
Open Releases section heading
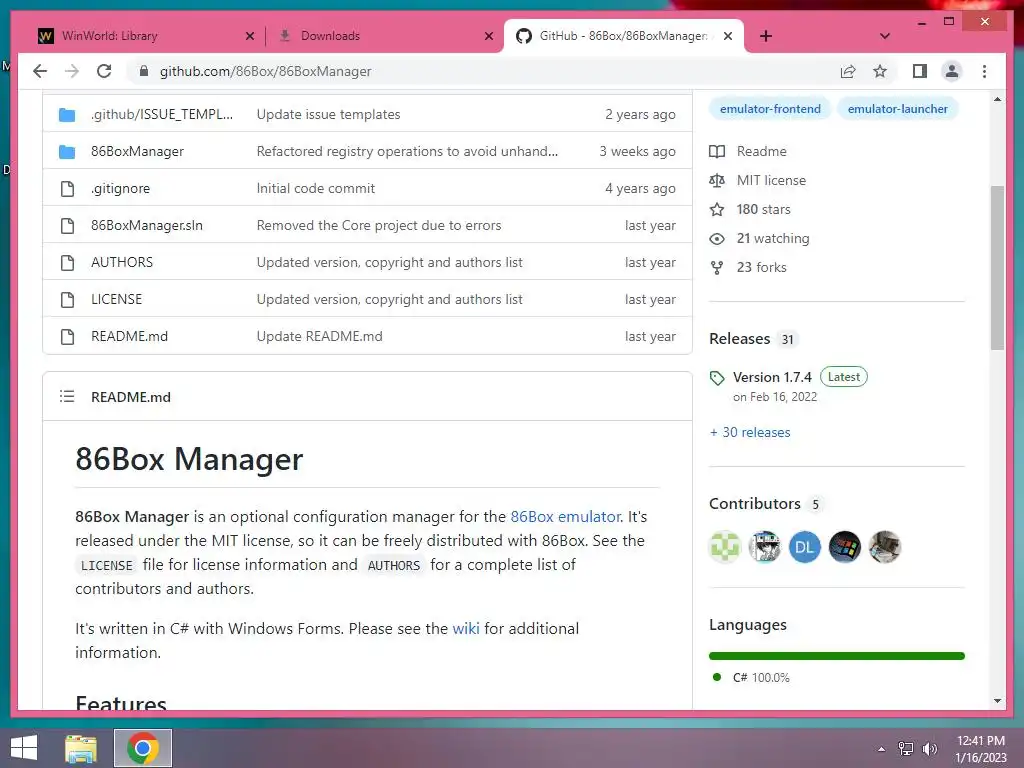pos(740,338)
